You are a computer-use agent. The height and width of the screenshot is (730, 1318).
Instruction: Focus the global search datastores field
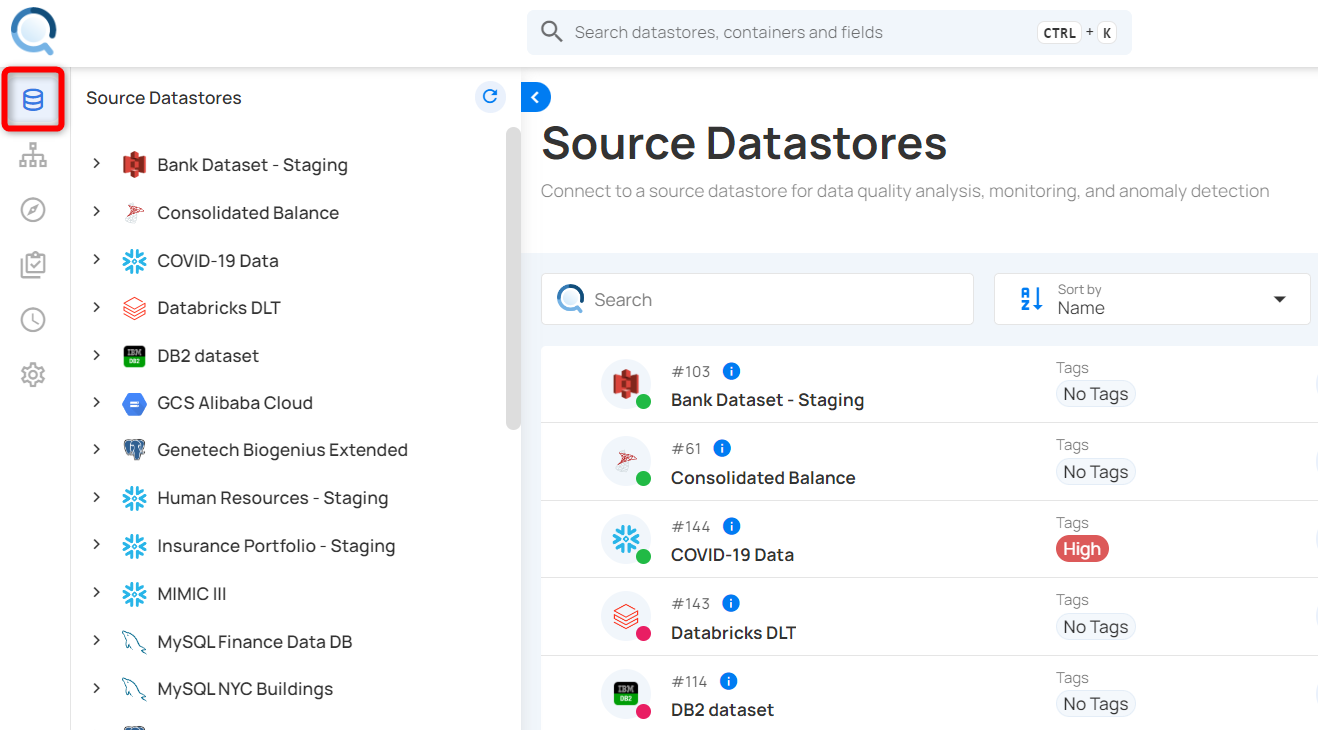tap(829, 32)
